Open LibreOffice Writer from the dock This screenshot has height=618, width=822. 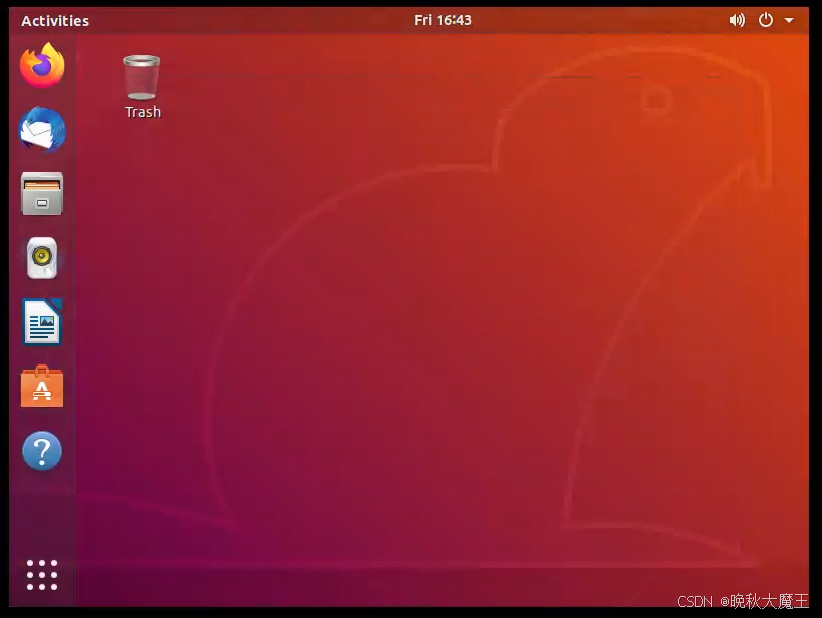(x=42, y=322)
